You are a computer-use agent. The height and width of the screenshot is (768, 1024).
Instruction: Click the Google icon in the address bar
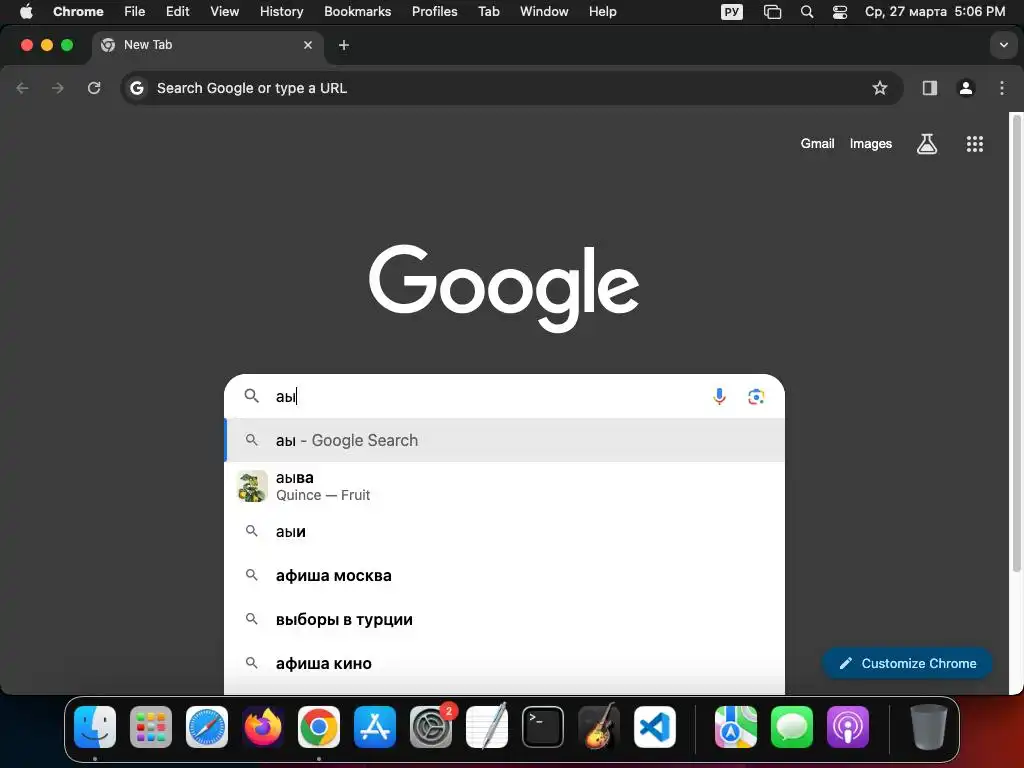(x=136, y=88)
